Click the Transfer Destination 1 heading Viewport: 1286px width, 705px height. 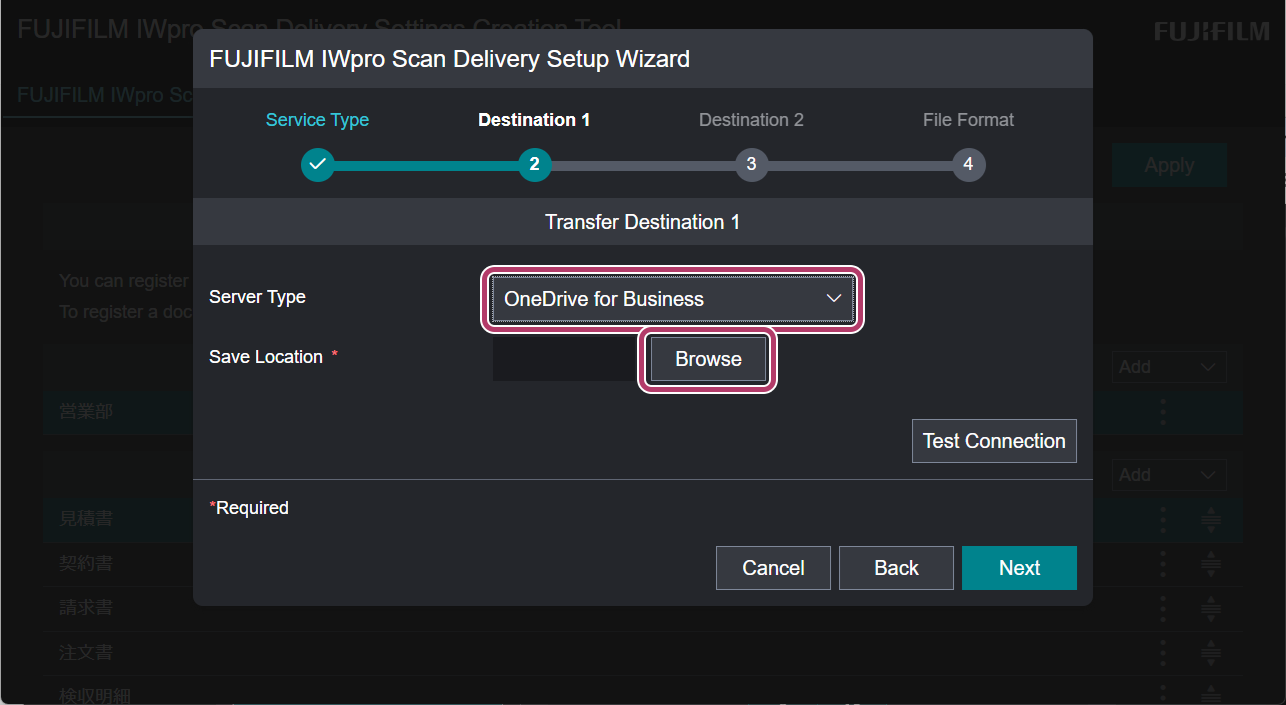coord(642,222)
